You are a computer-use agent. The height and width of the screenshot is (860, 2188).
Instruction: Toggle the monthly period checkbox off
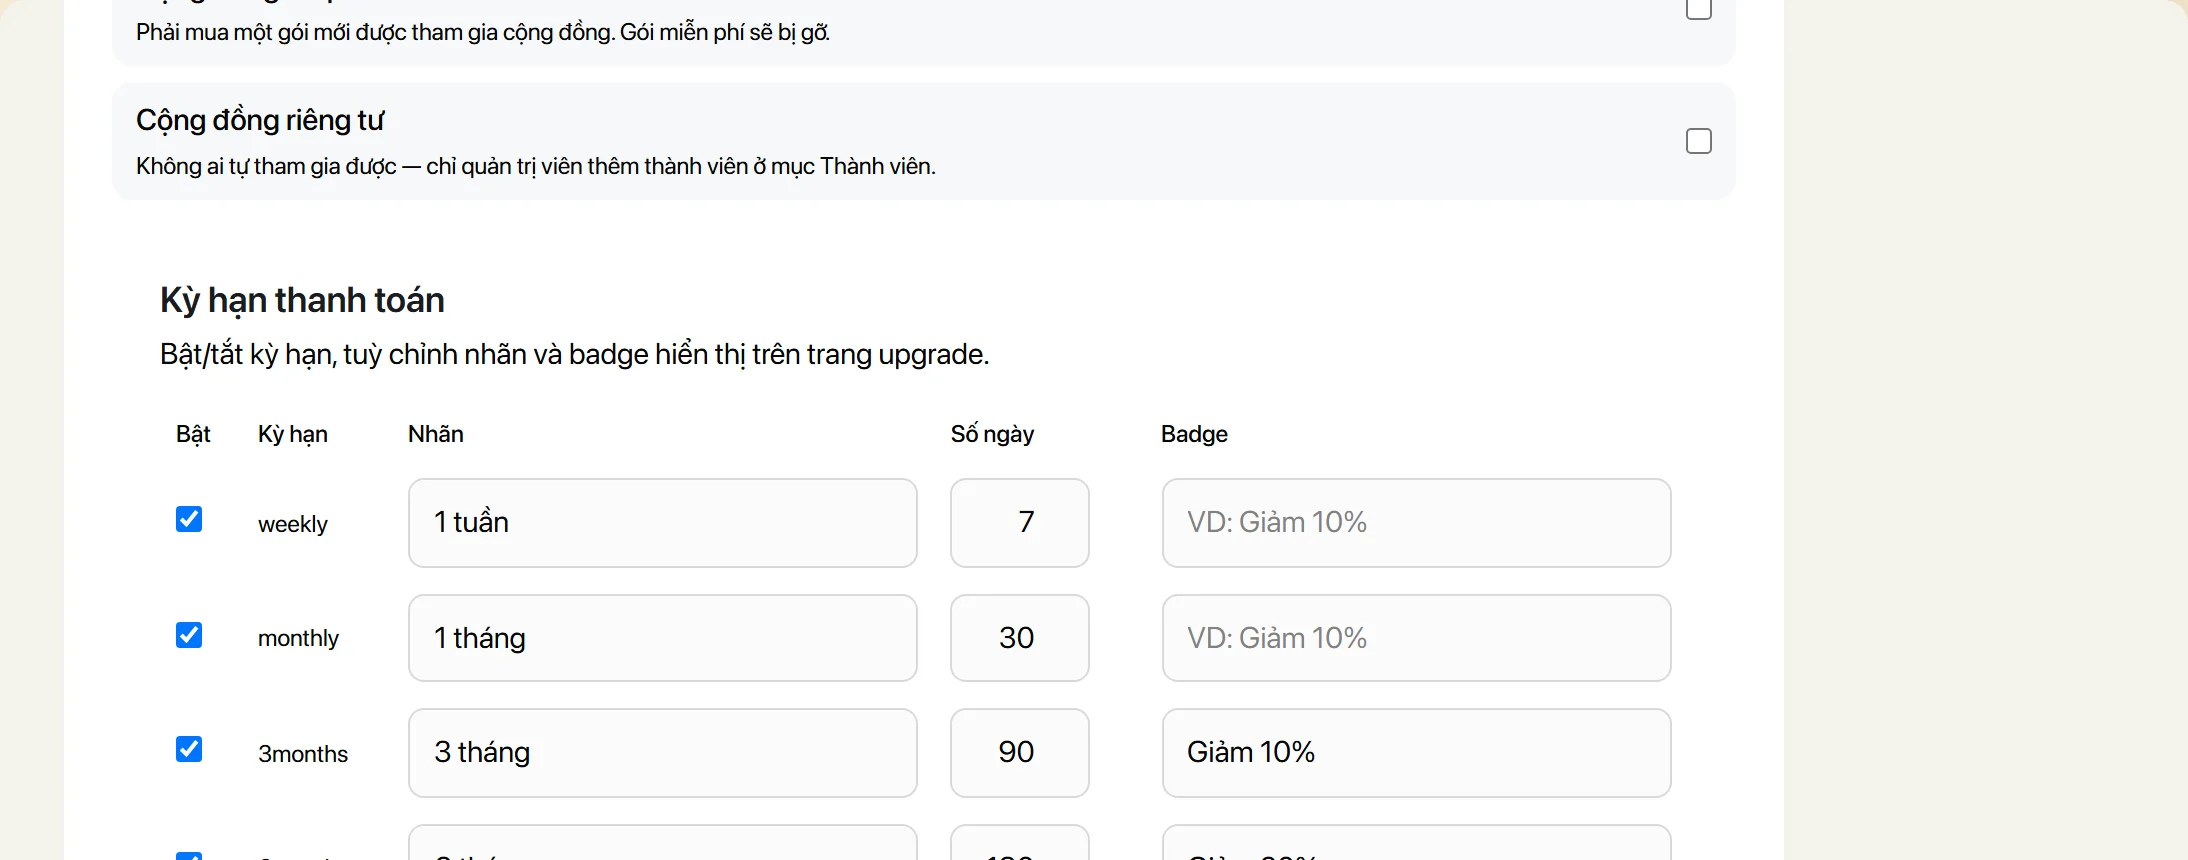click(x=189, y=635)
